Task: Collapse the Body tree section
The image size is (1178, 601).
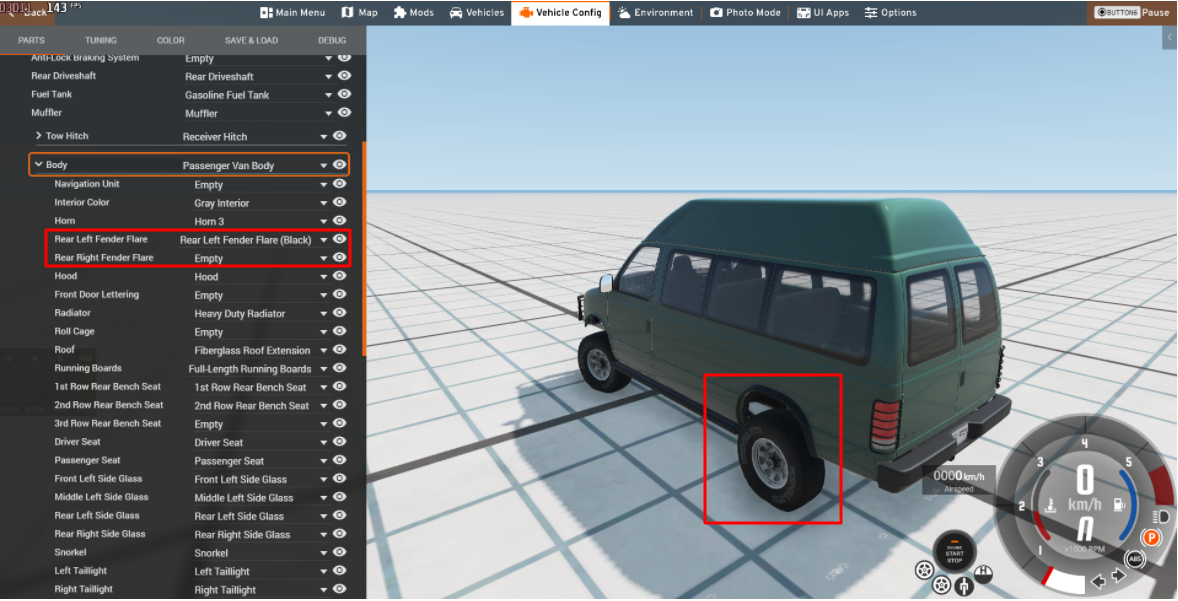Action: (38, 165)
